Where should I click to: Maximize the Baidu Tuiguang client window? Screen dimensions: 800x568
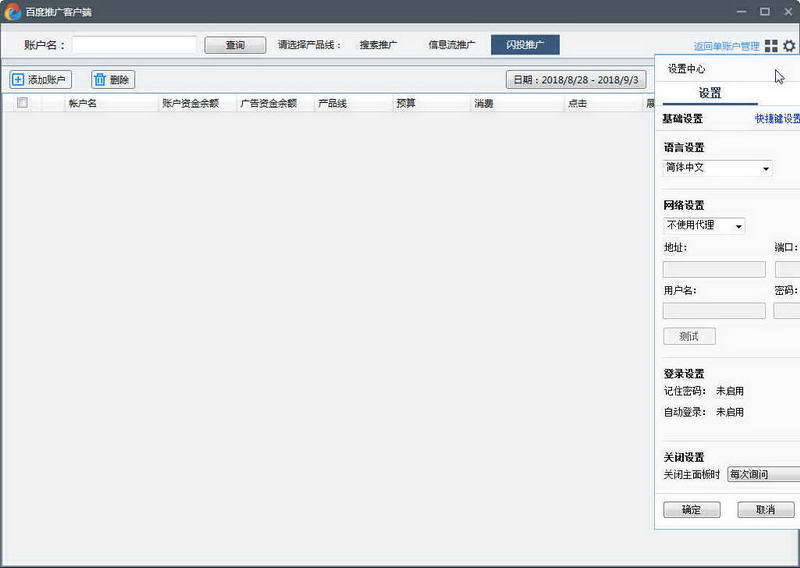765,11
